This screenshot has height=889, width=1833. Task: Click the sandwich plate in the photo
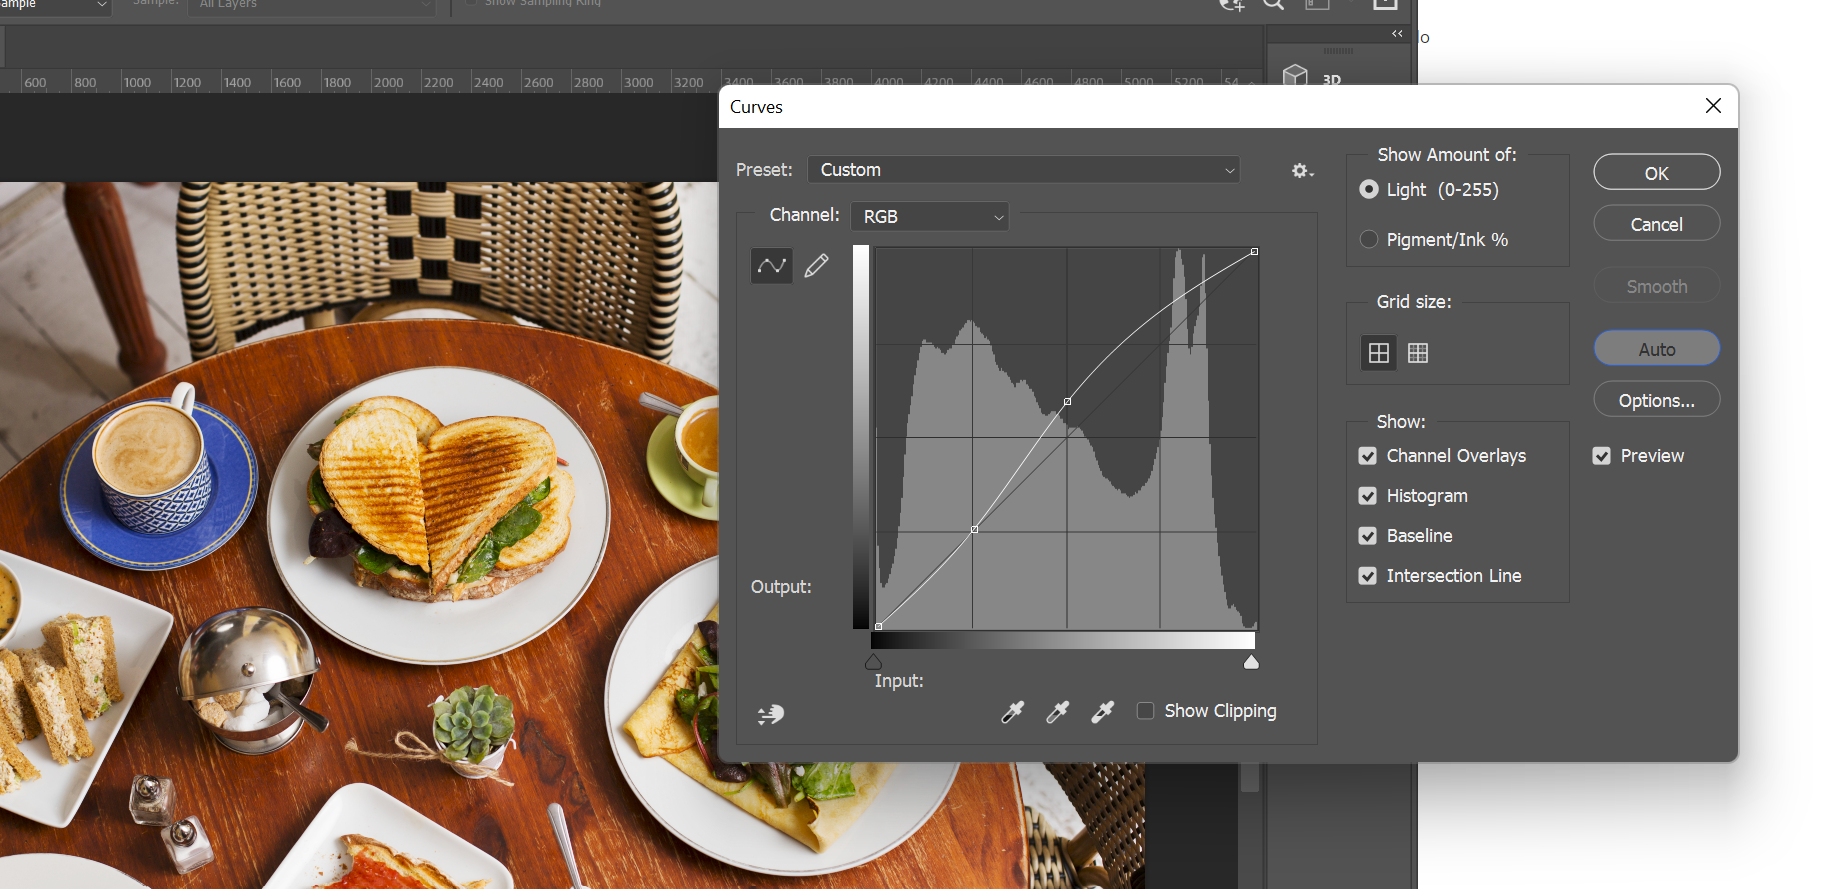coord(440,515)
